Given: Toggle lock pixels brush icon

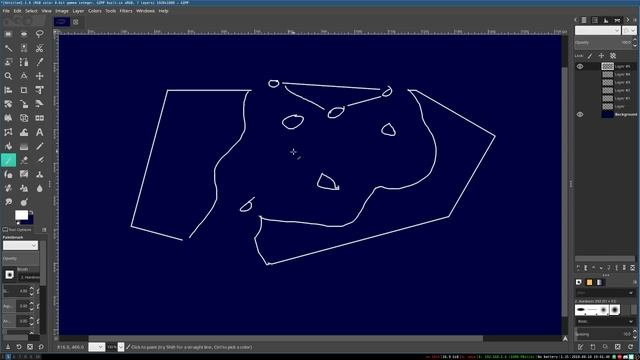Looking at the screenshot, I should 590,56.
